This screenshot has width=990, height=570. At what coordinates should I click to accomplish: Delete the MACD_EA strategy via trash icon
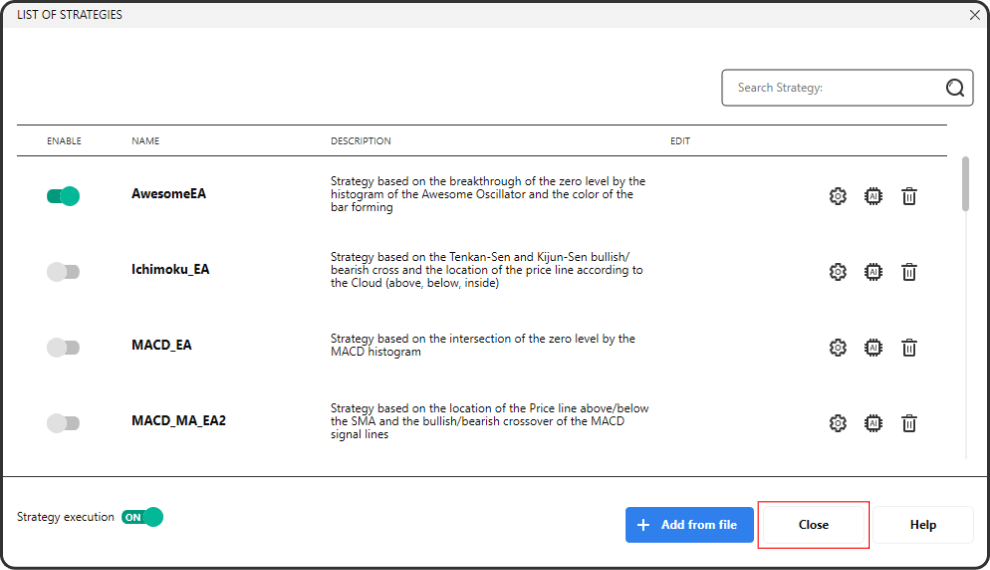click(x=909, y=348)
